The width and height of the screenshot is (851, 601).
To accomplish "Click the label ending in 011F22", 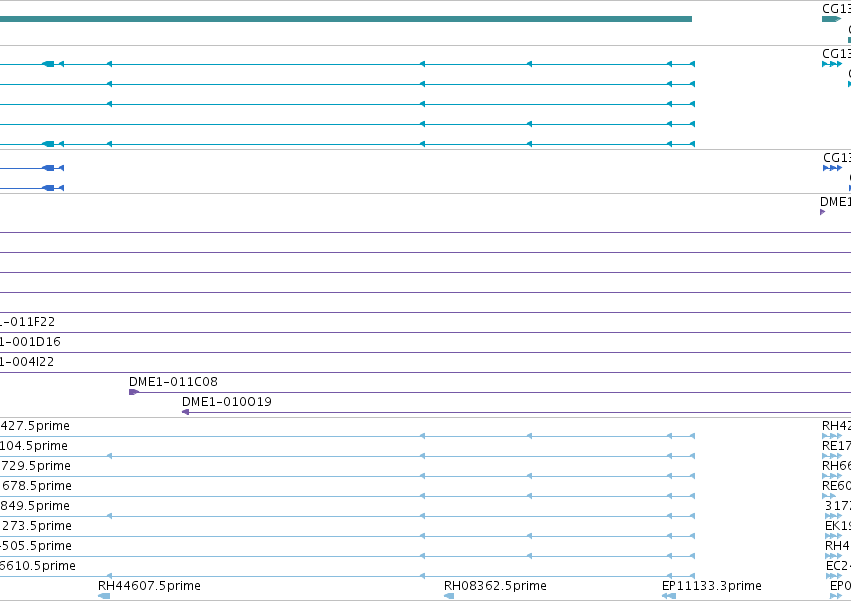I will pos(27,322).
